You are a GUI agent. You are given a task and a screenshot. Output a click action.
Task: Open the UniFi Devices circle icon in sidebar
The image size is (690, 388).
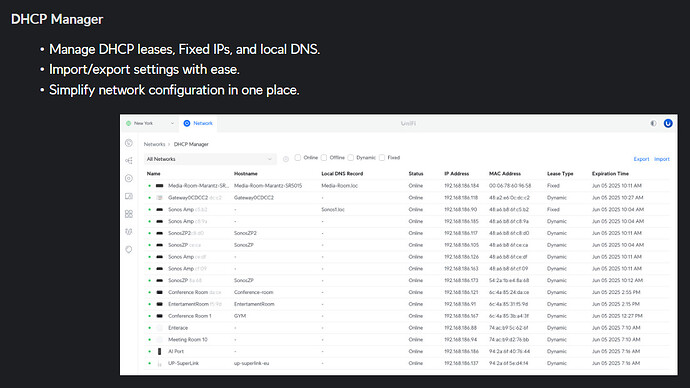(128, 178)
